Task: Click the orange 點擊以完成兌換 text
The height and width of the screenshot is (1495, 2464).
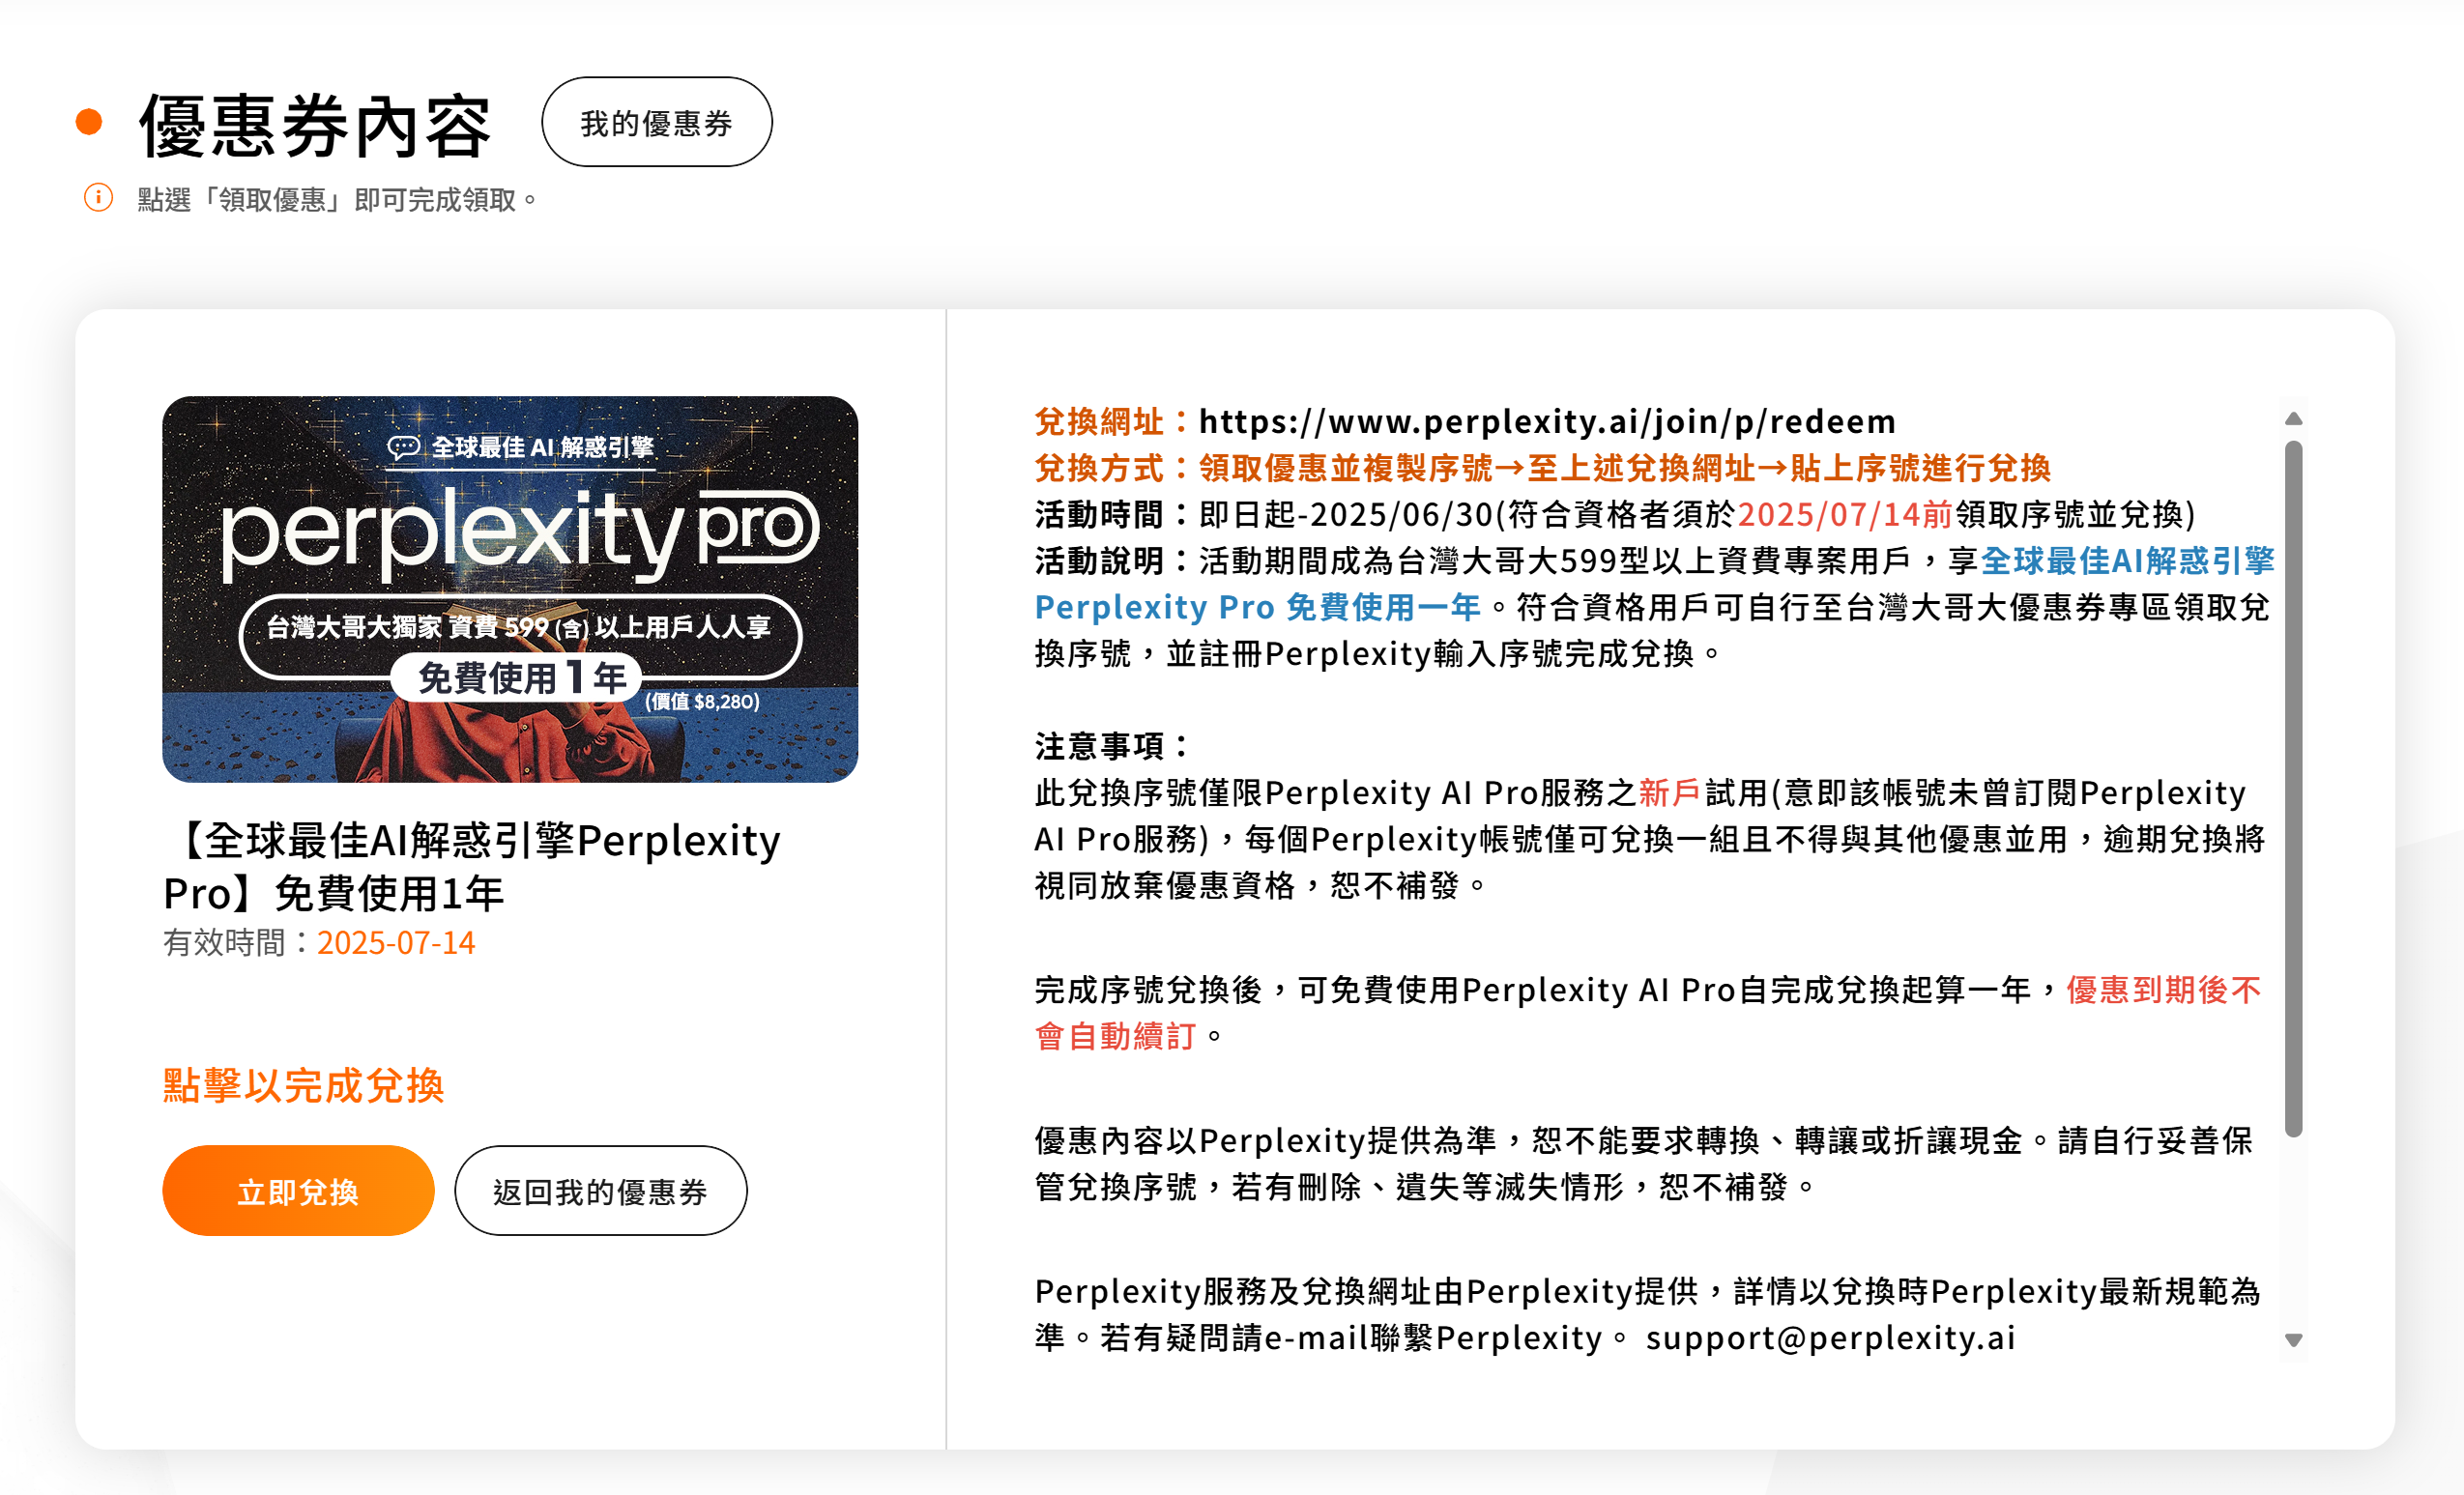Action: pyautogui.click(x=303, y=1086)
